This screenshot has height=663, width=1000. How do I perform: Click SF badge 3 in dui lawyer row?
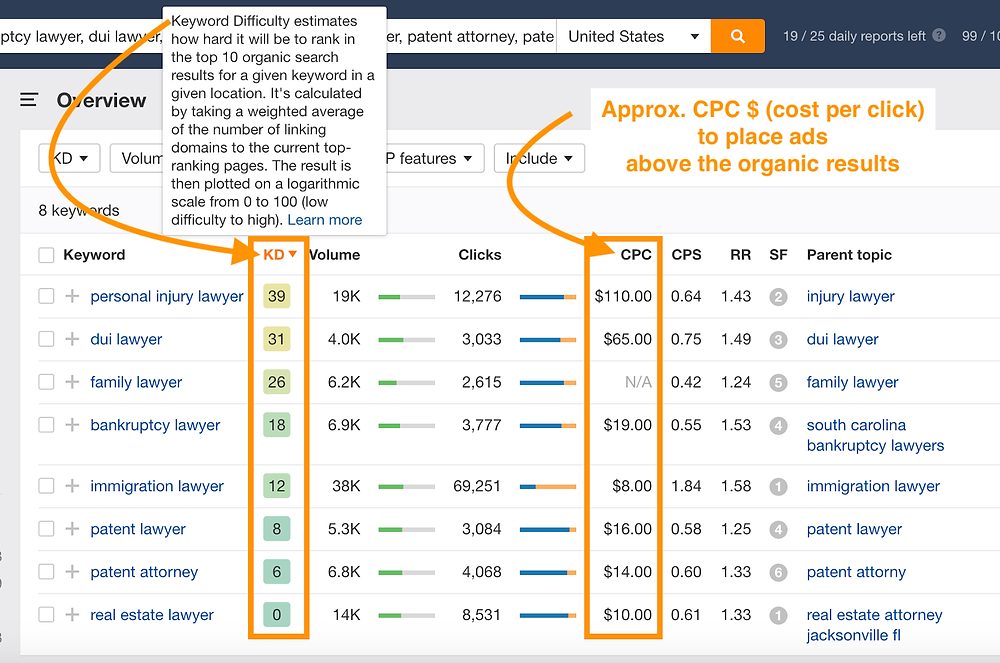pos(778,340)
